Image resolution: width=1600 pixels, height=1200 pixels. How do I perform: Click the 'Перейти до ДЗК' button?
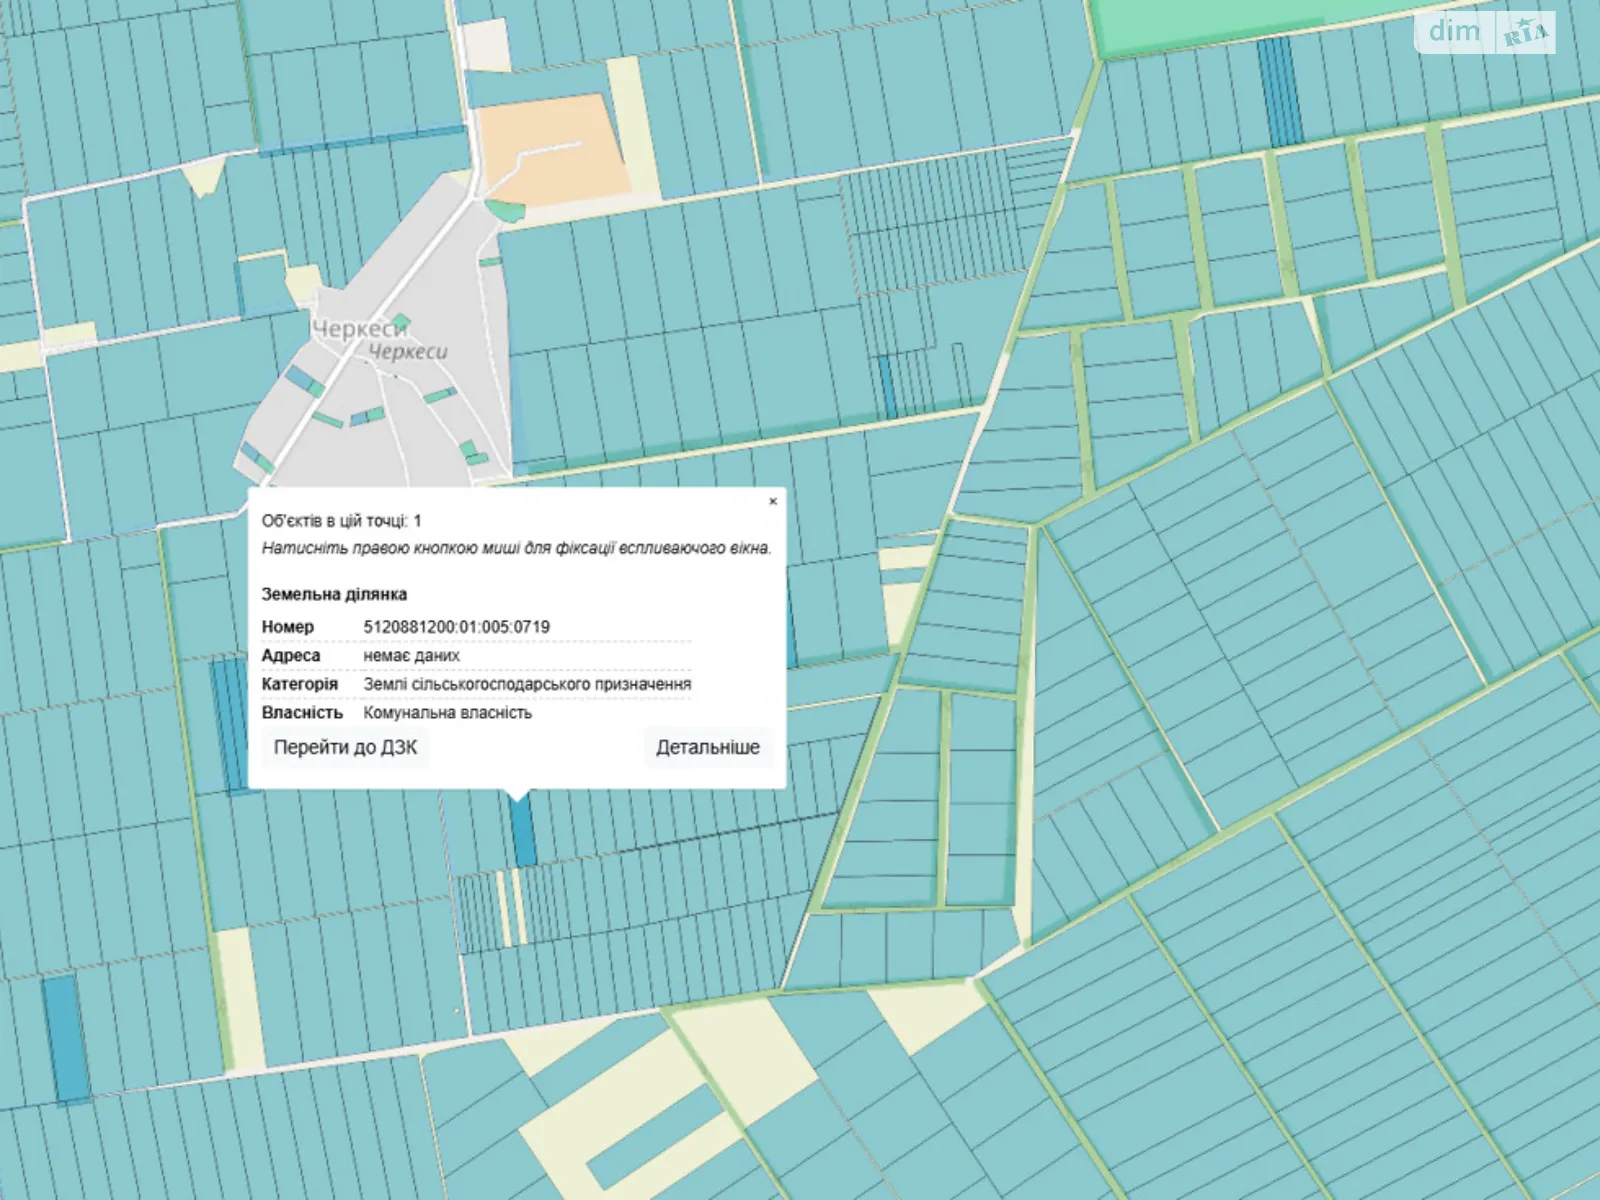345,747
